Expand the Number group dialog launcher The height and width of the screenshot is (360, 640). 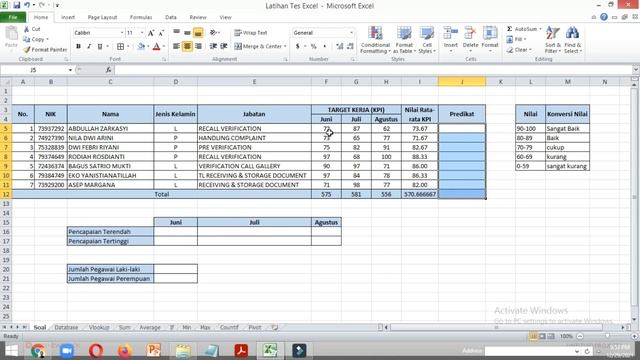[353, 60]
